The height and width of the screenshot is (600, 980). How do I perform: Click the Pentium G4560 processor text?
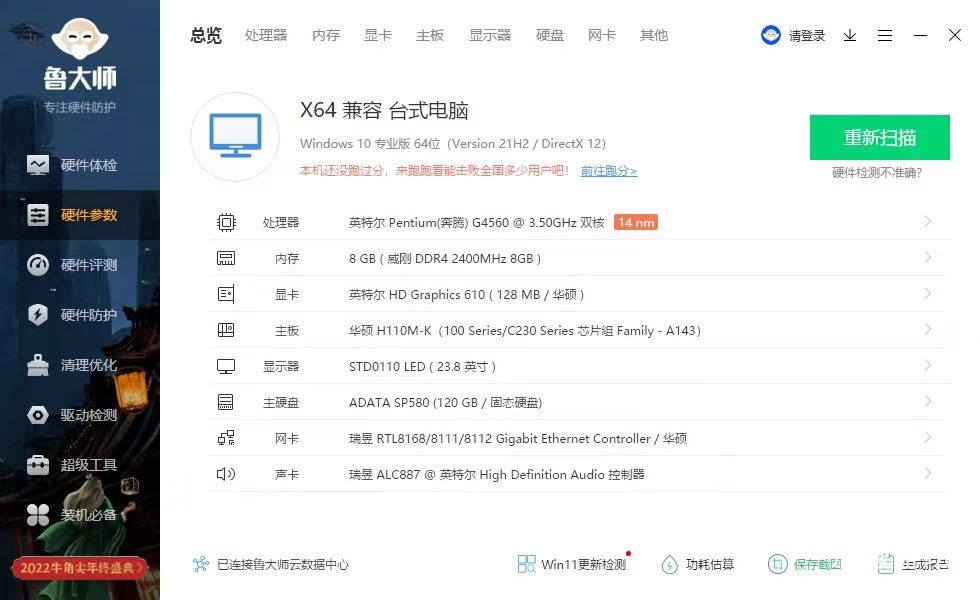476,222
